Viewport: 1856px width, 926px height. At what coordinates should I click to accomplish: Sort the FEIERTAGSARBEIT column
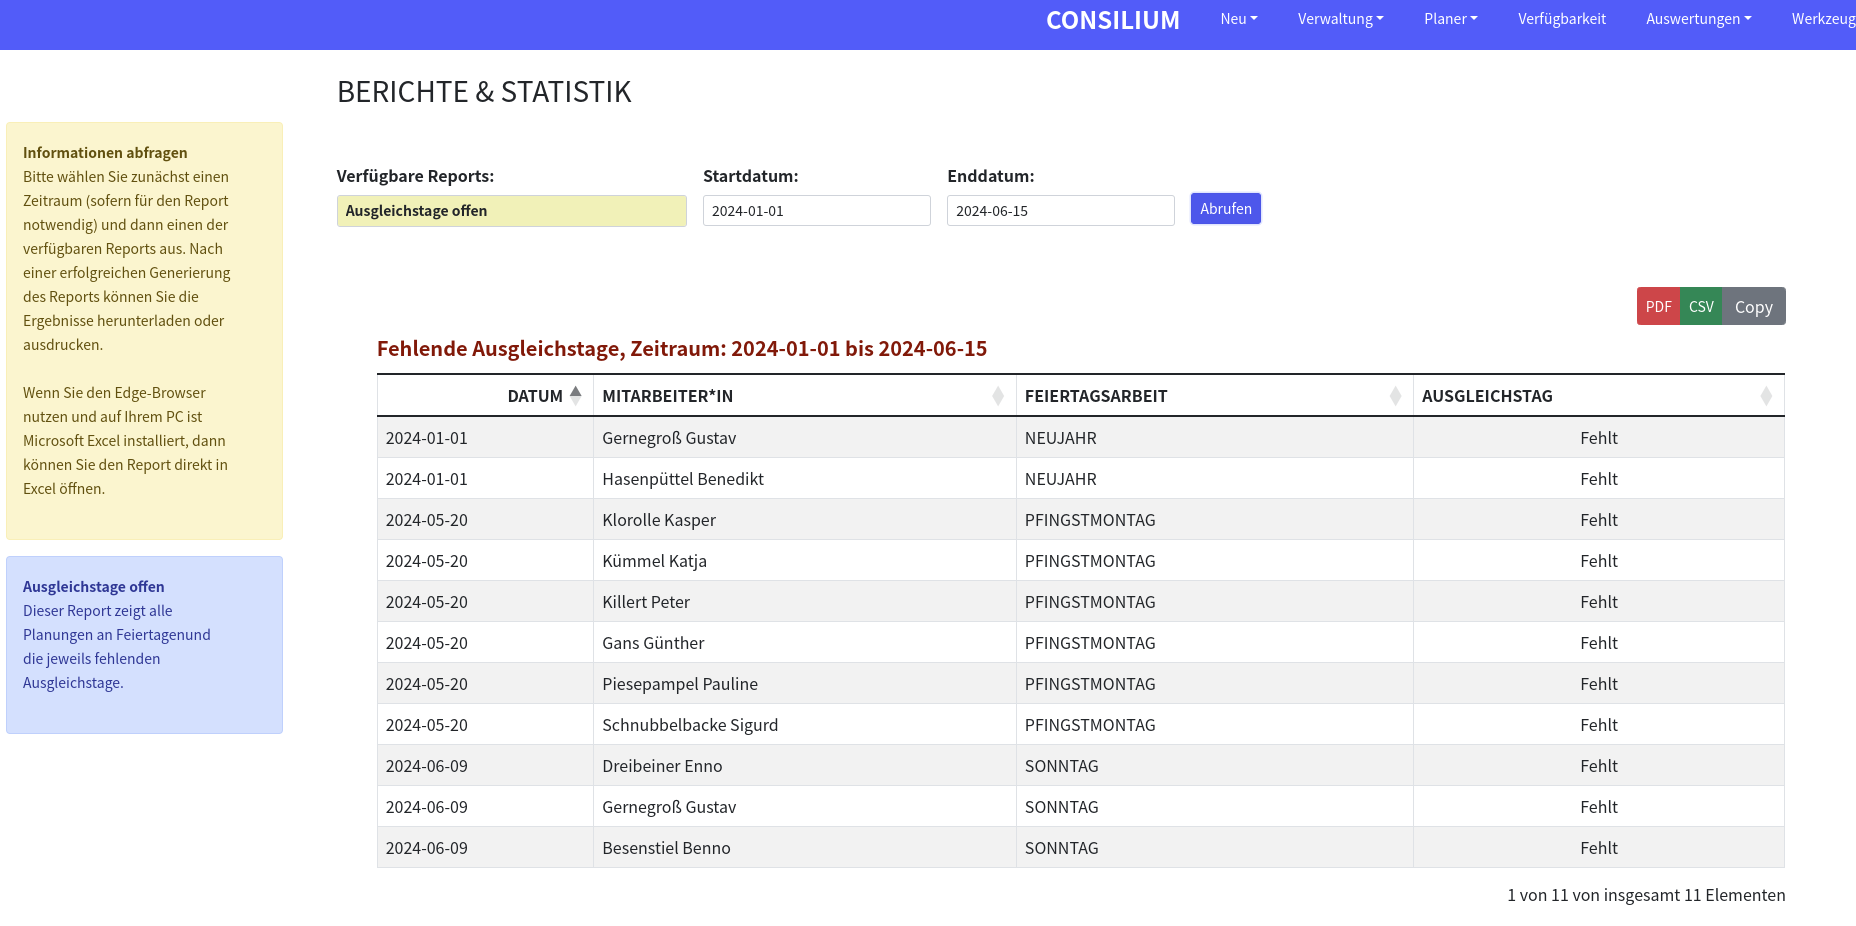tap(1395, 396)
